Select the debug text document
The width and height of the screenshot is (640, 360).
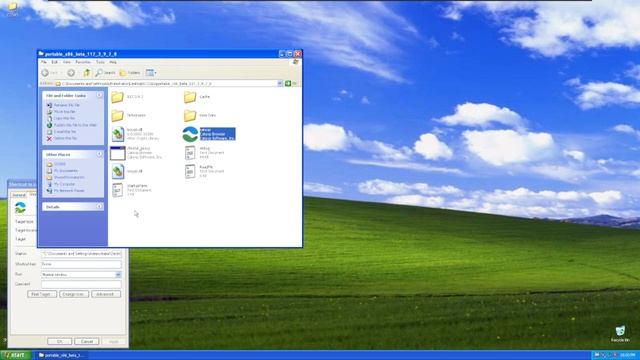point(203,153)
